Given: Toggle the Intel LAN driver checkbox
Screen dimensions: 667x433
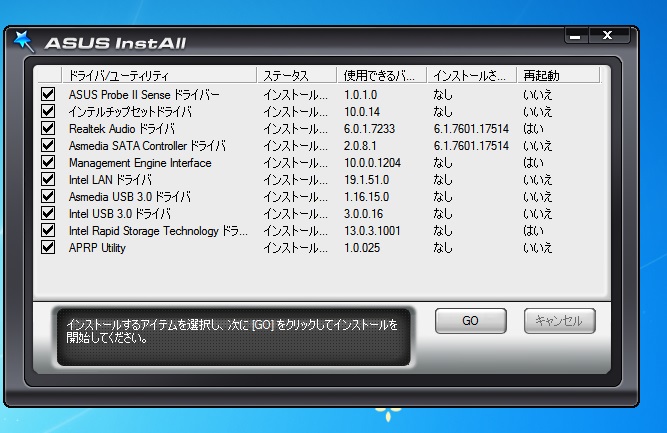Looking at the screenshot, I should [48, 179].
